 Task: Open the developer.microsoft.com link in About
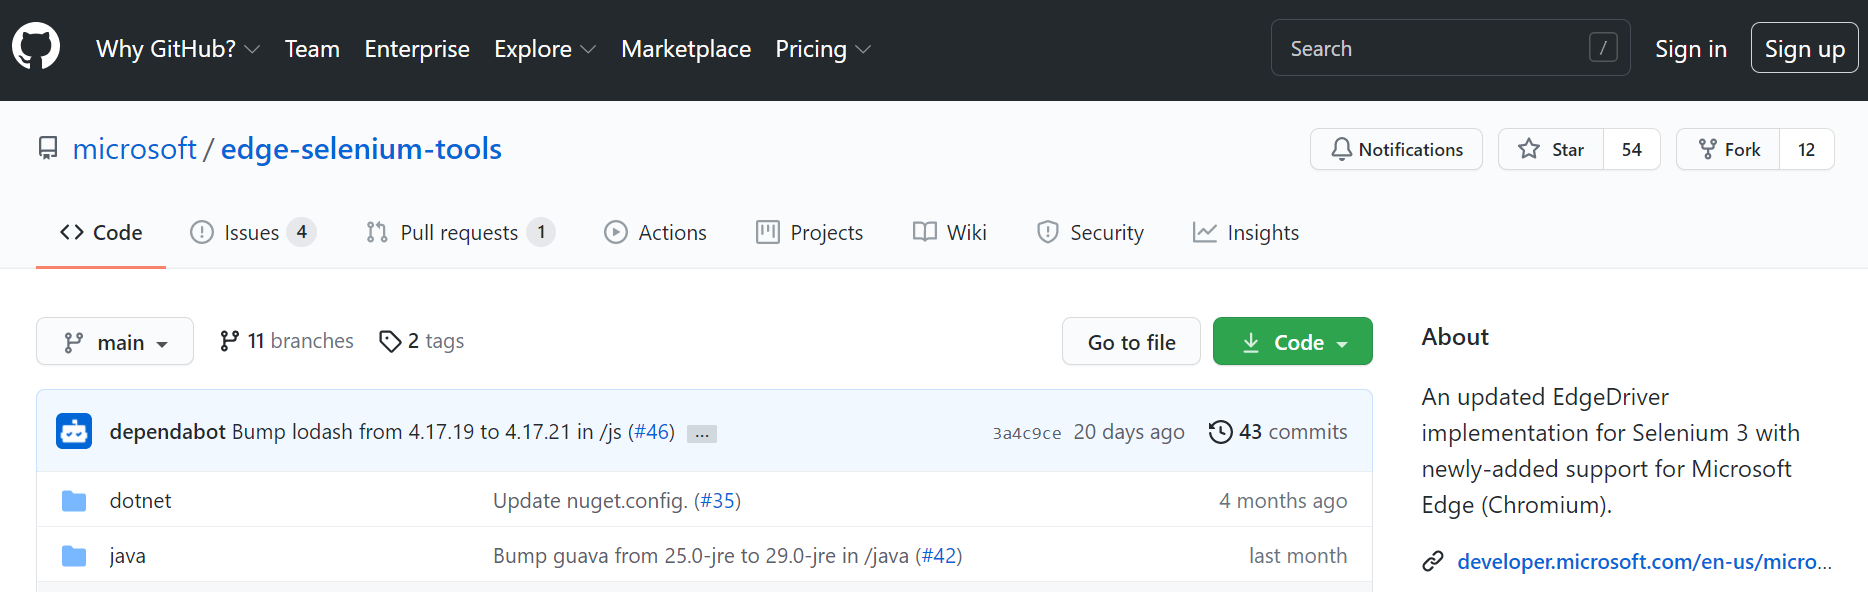(1644, 562)
